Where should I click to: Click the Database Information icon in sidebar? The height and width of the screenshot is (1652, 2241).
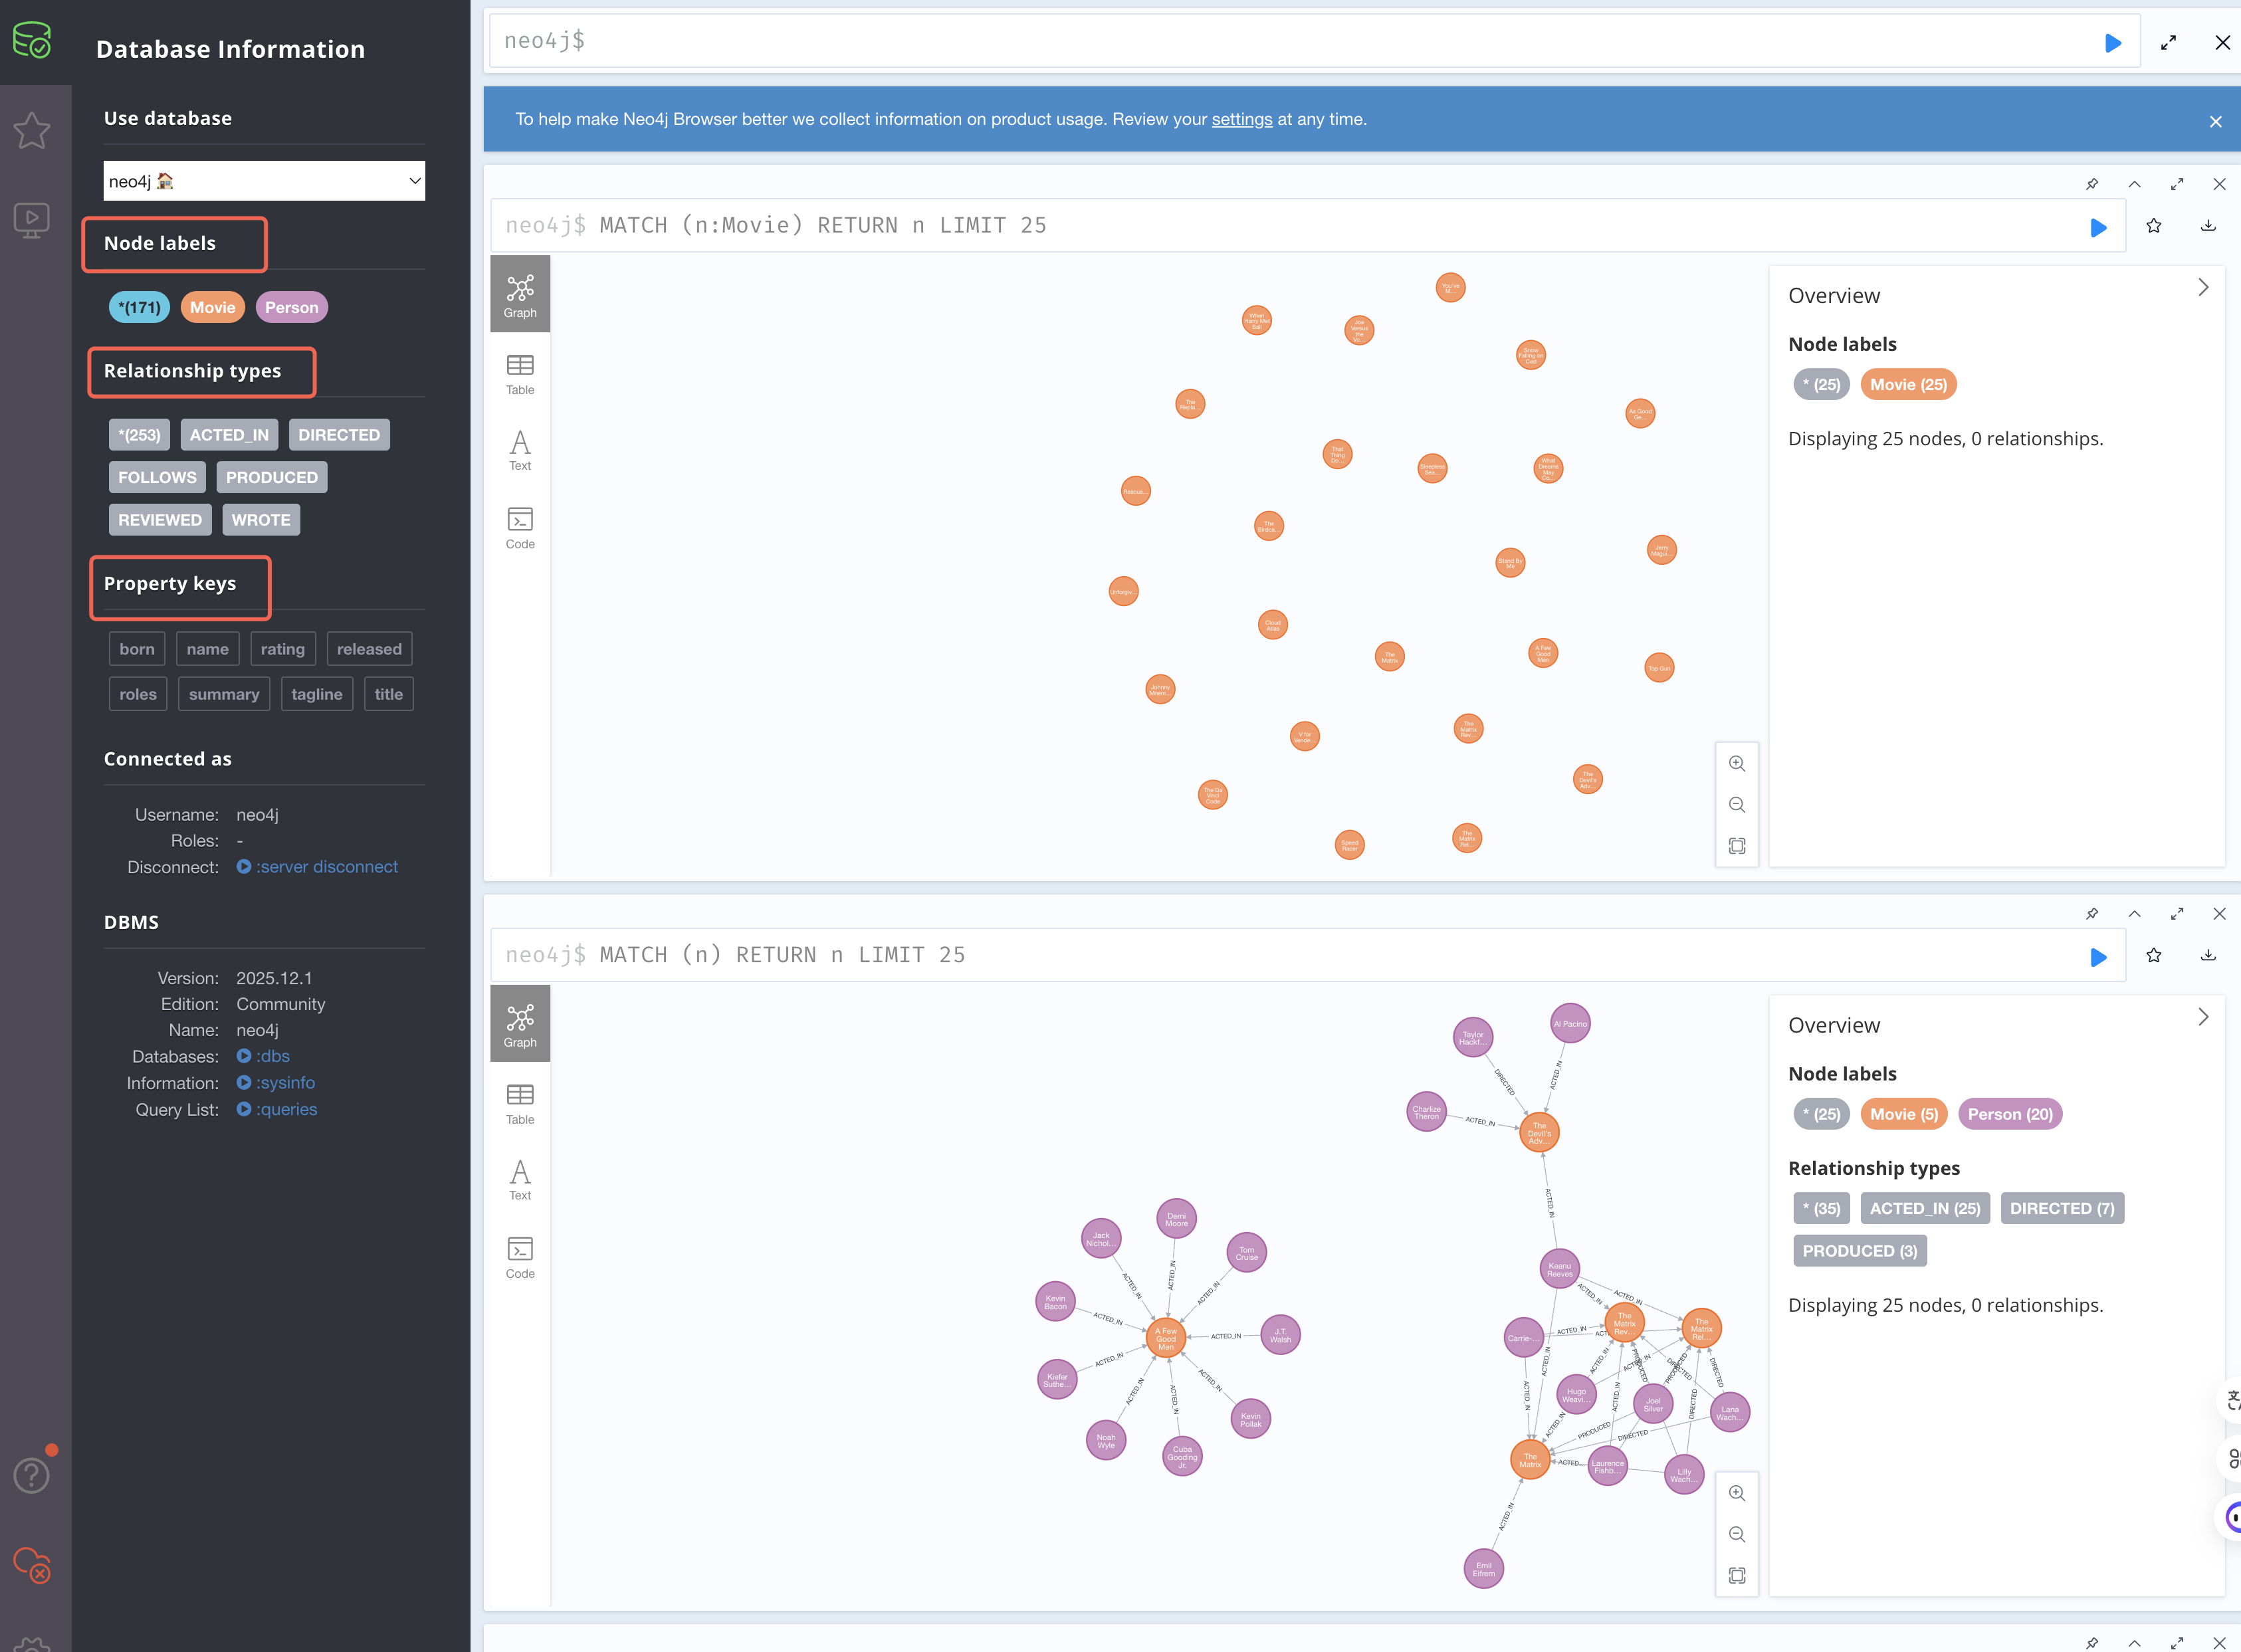pos(32,40)
